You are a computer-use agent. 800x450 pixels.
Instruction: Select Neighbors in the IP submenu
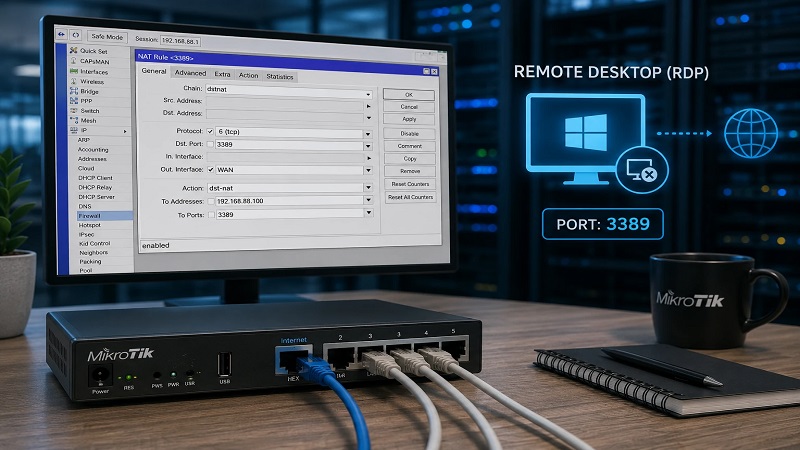coord(93,253)
